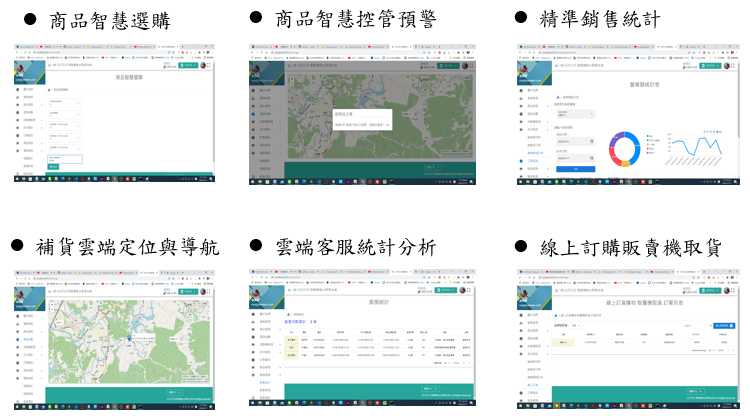This screenshot has height=416, width=750.
Task: Click blue query button in 精準銷售統計 screenshot
Action: 573,170
